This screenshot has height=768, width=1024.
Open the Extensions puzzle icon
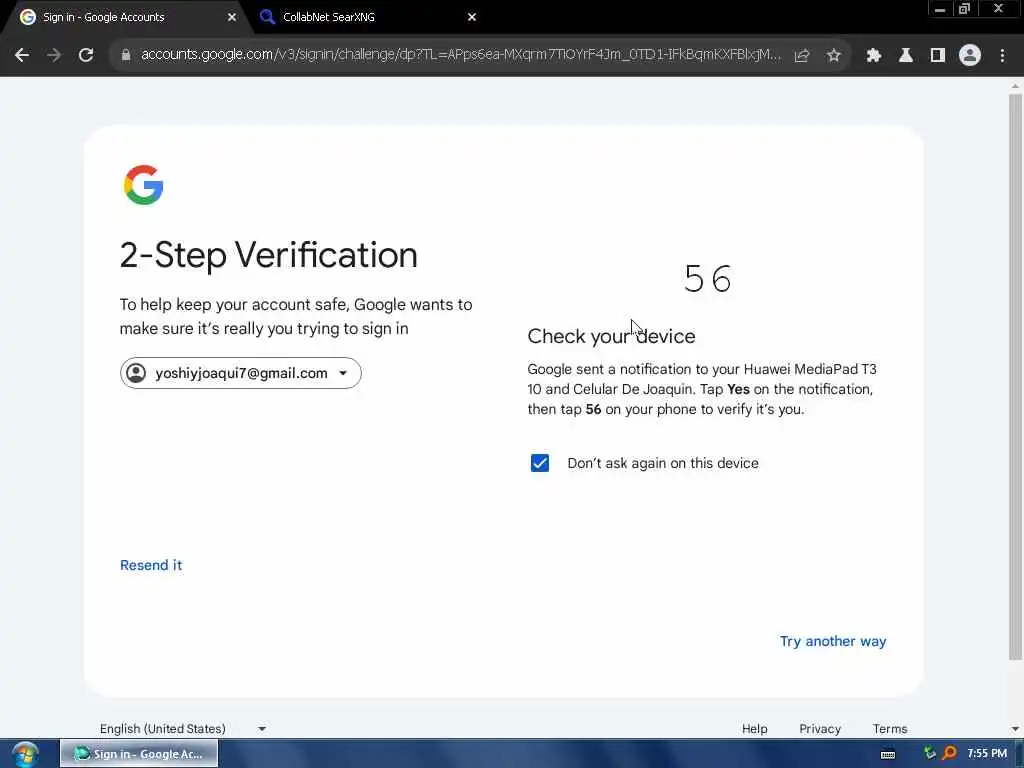pos(874,56)
